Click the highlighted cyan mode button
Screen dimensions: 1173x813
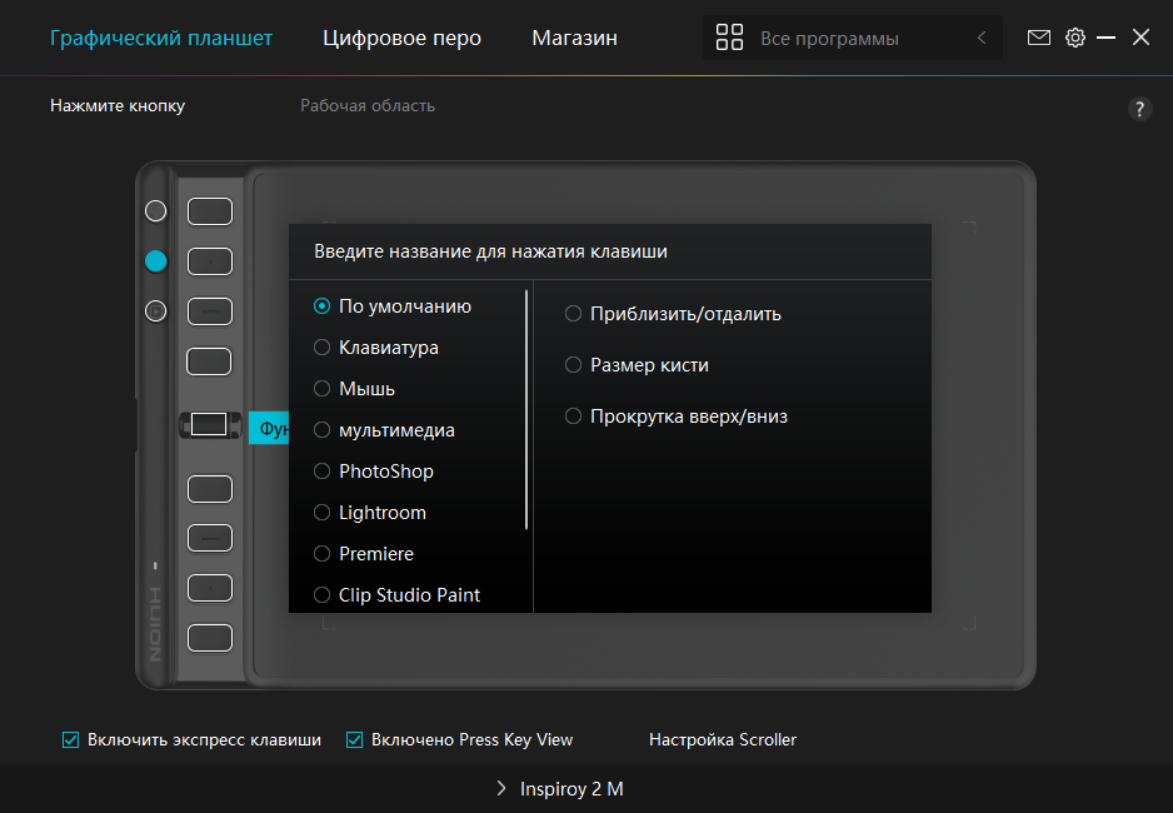(x=156, y=261)
